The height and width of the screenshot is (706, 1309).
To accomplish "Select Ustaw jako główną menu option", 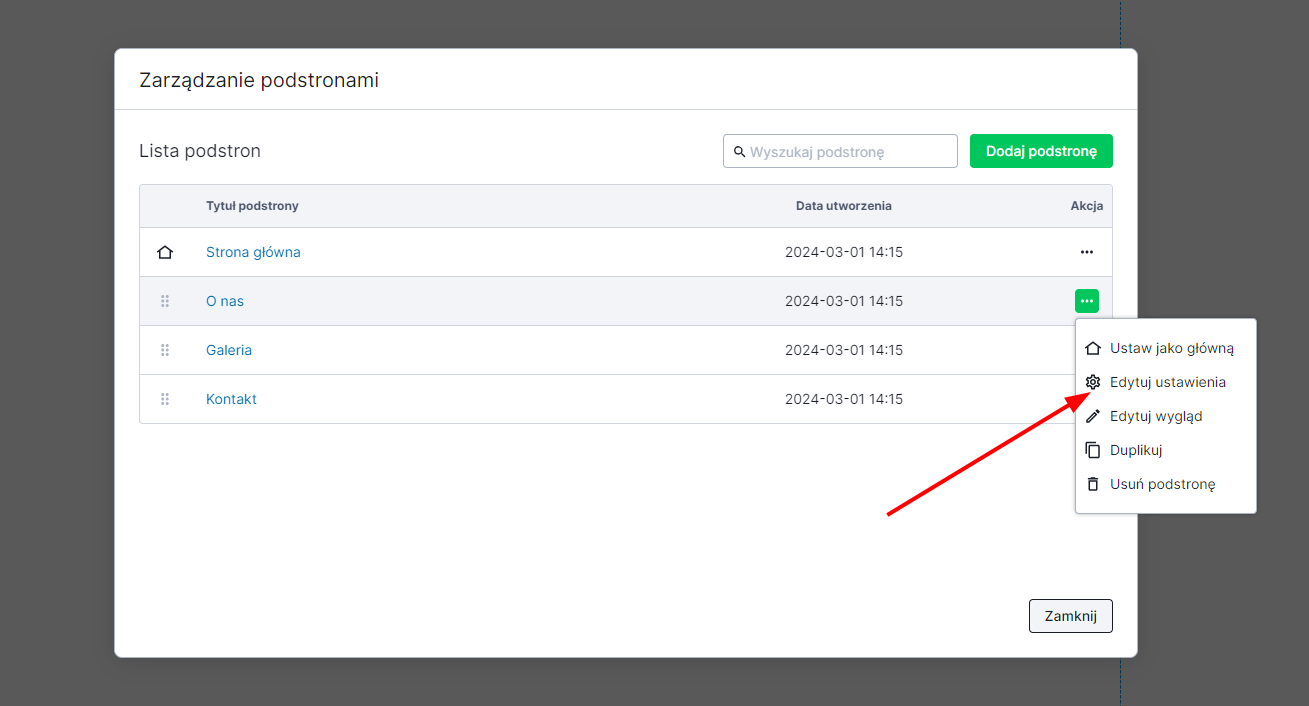I will tap(1171, 348).
